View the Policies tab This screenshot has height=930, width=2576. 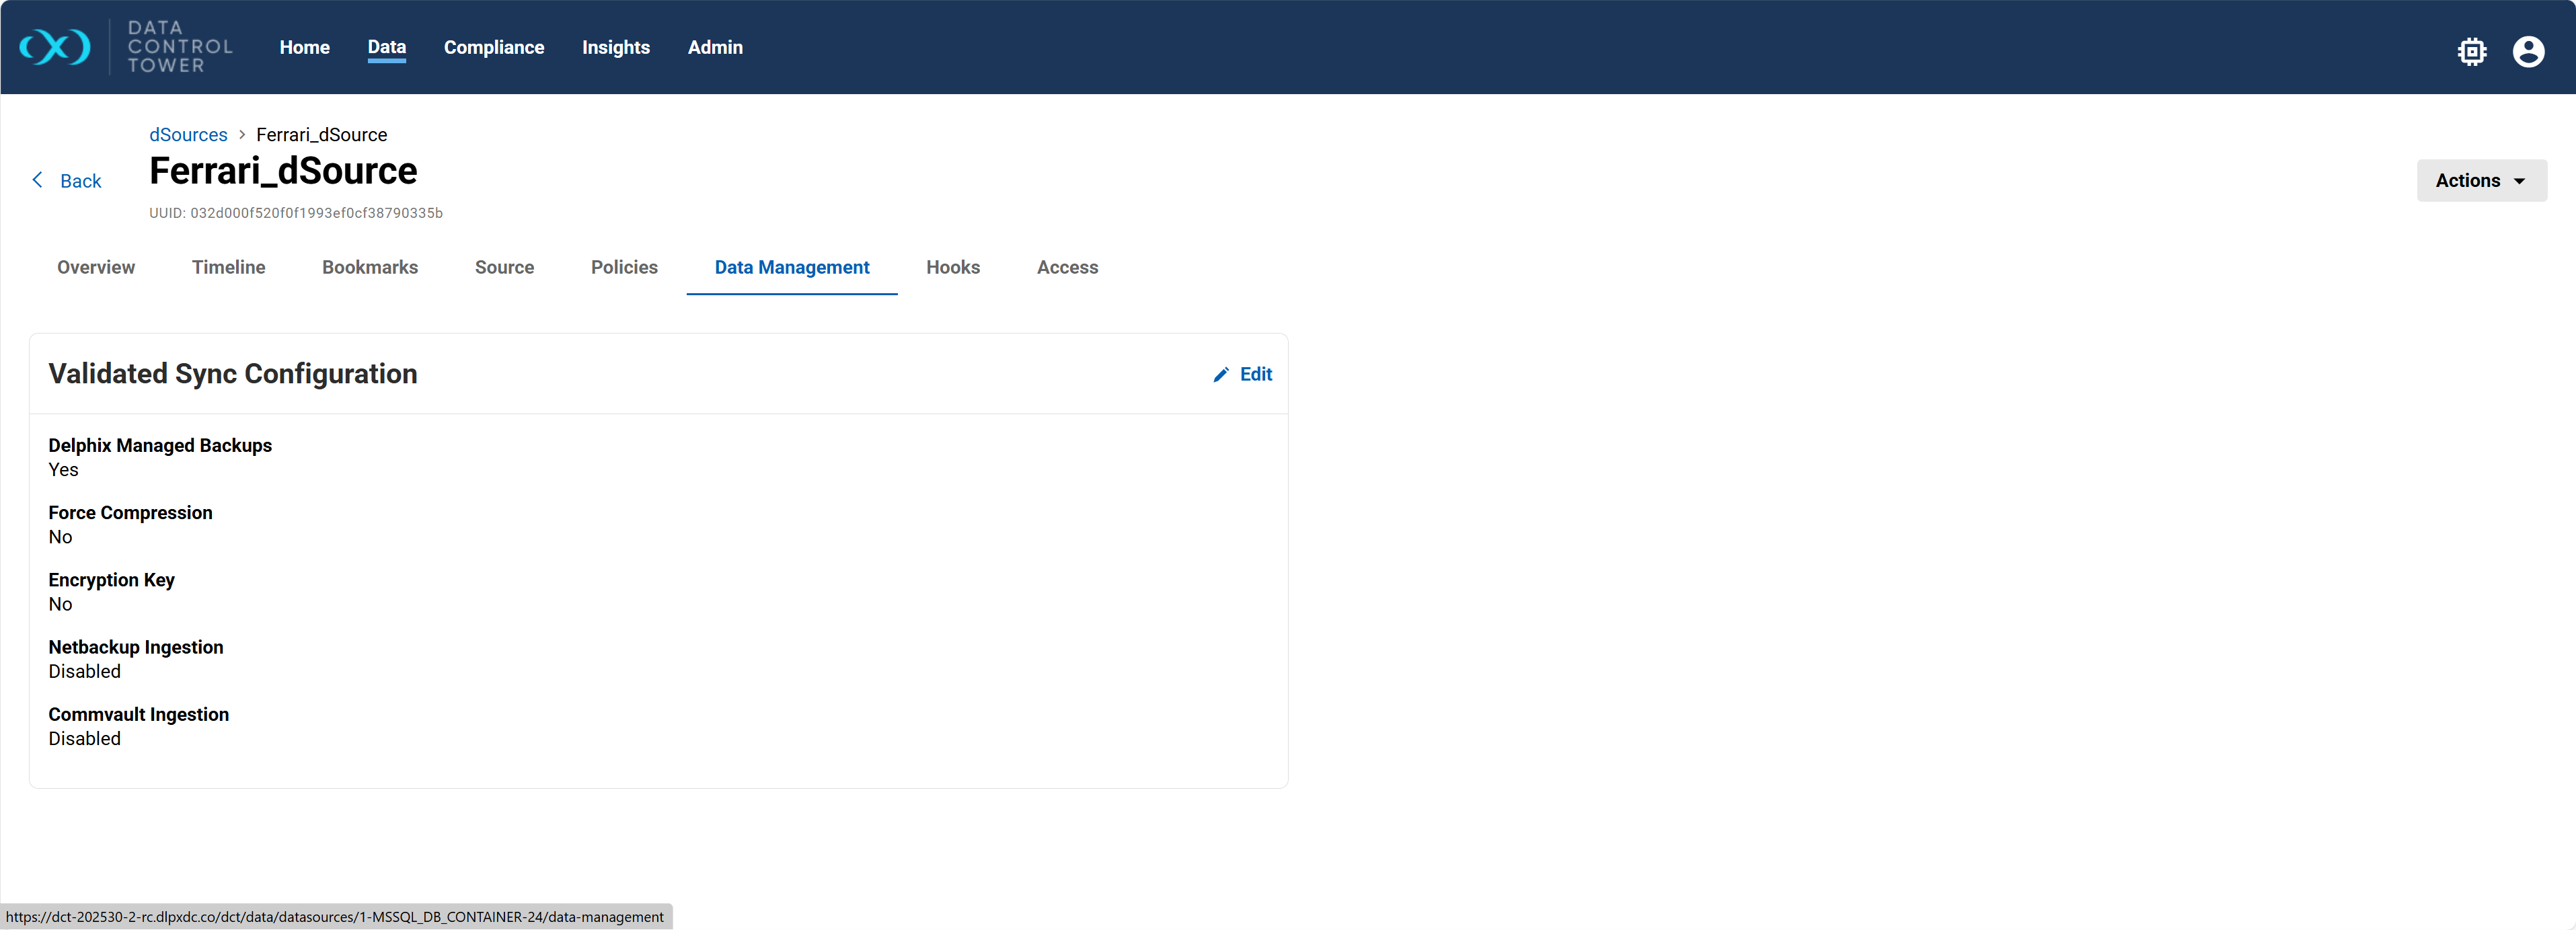tap(624, 267)
